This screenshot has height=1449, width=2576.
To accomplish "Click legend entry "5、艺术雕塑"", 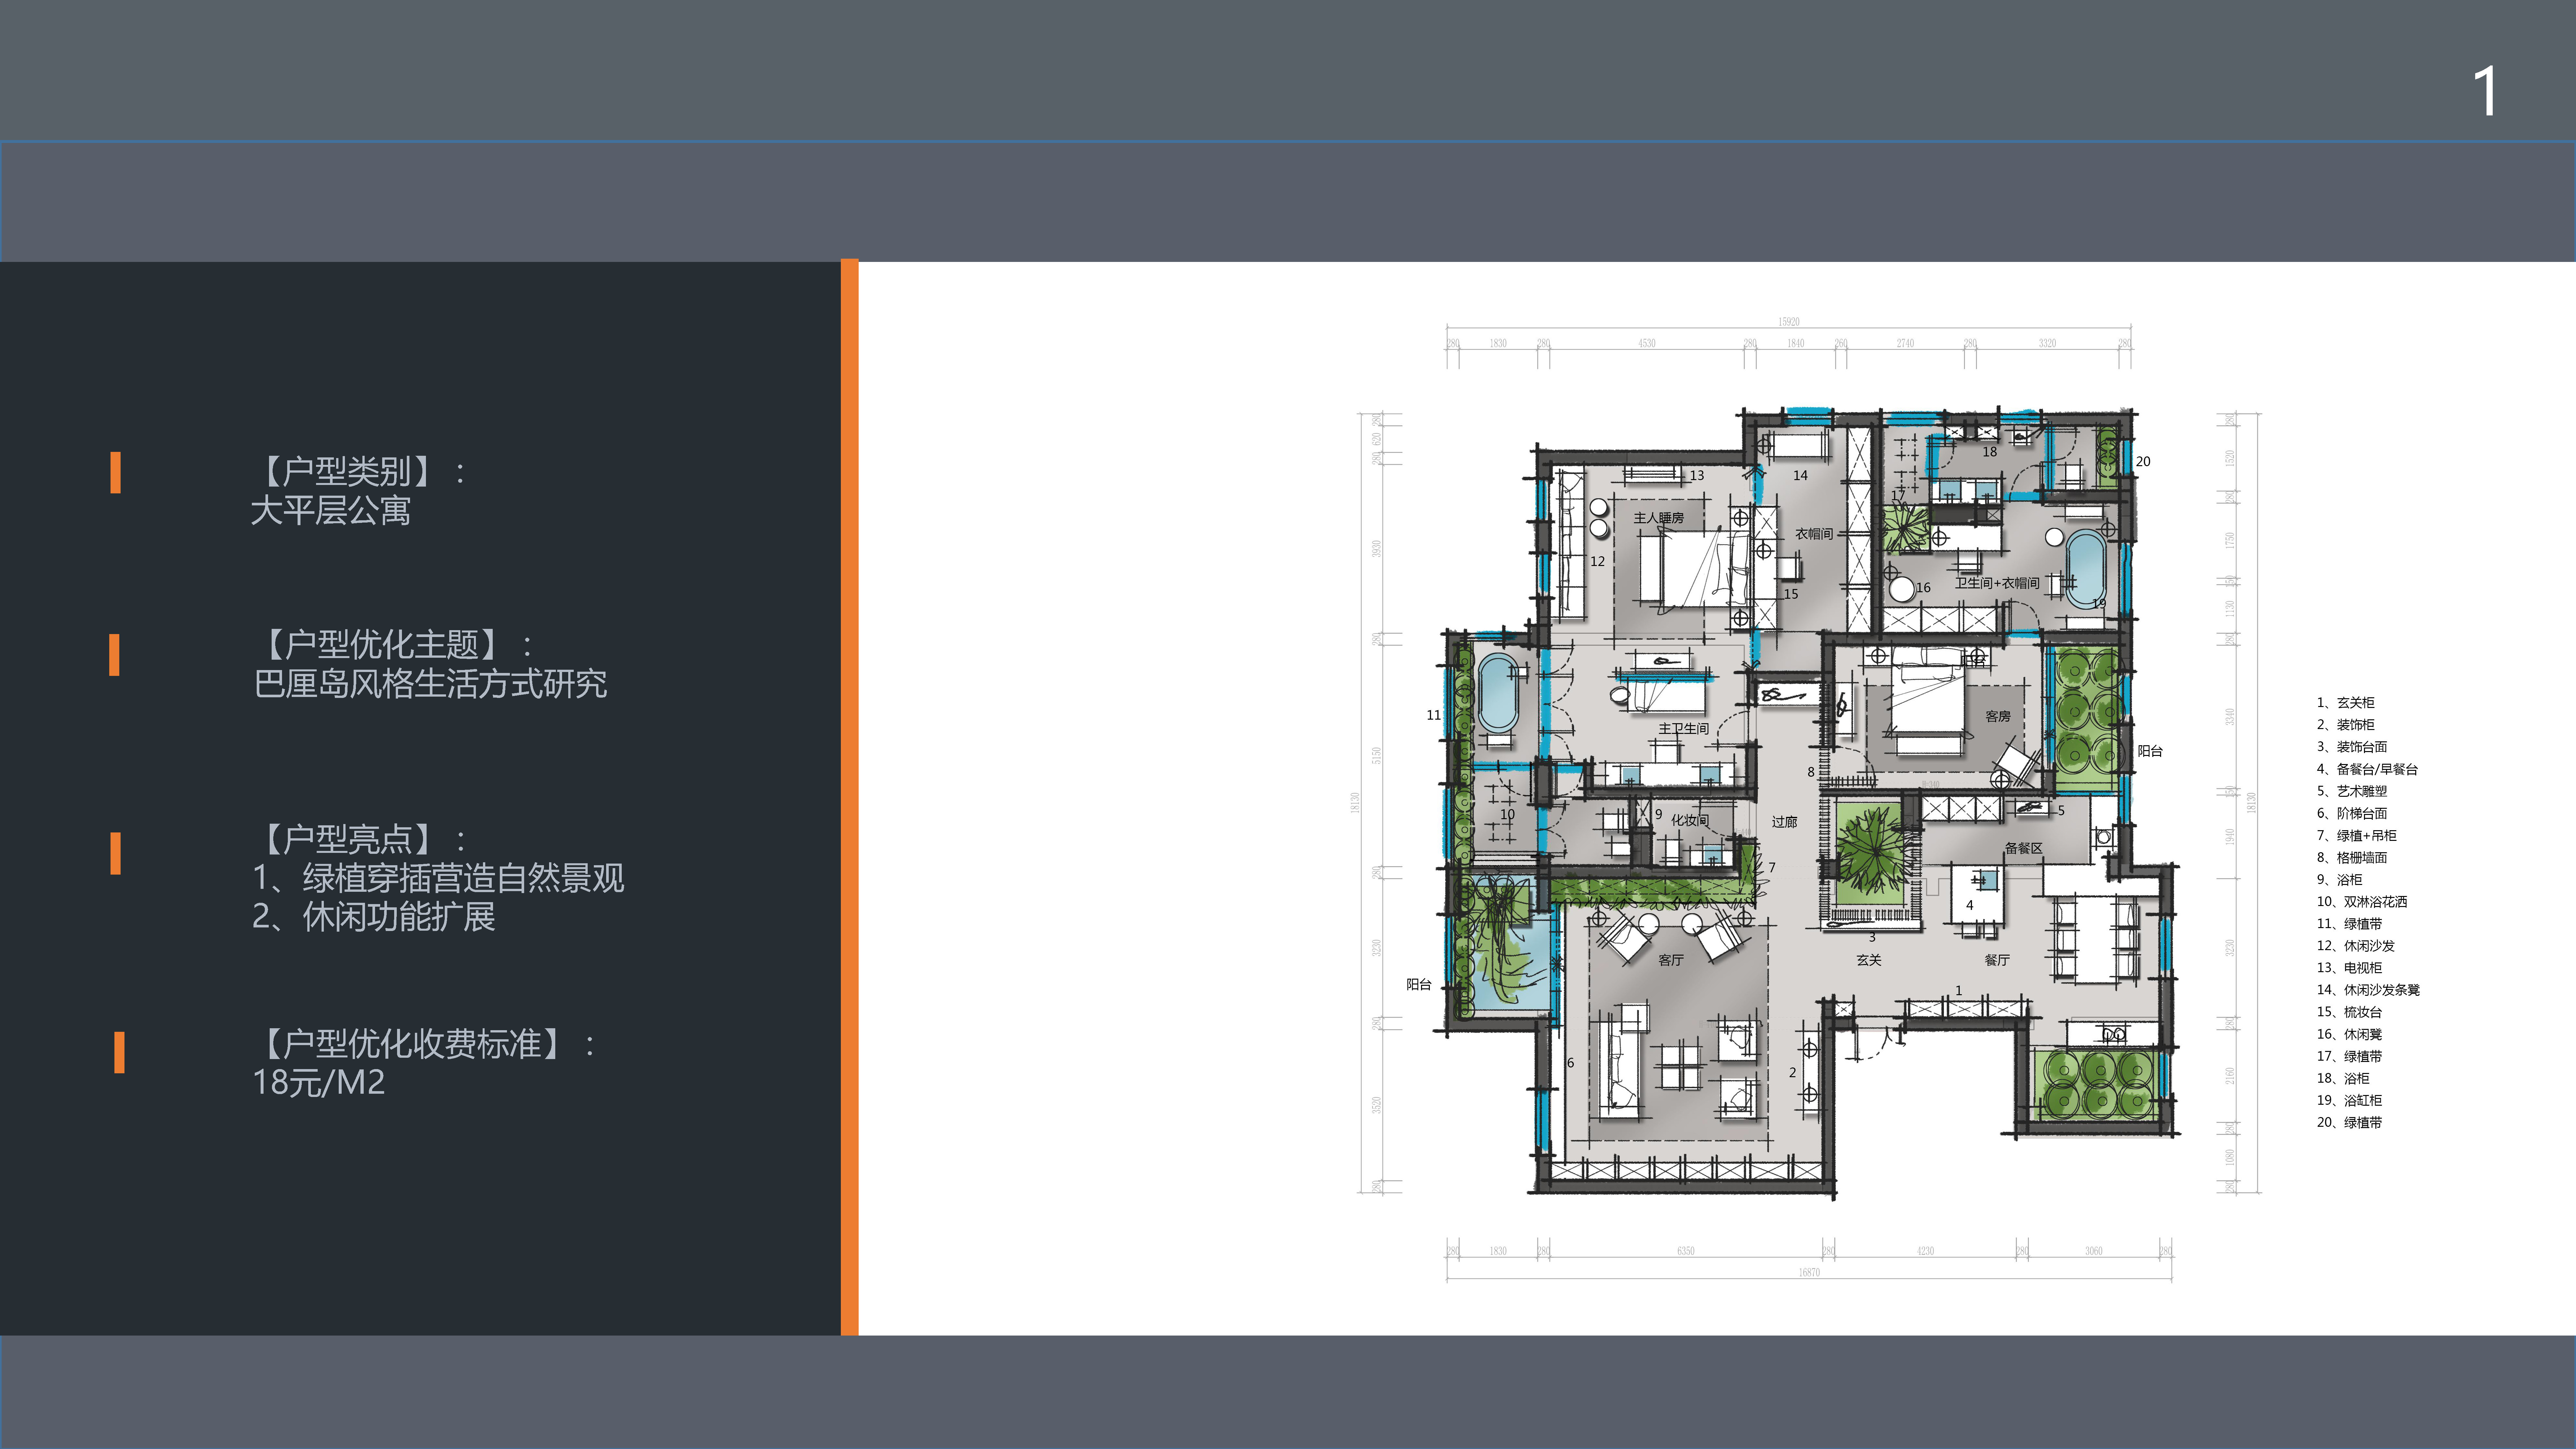I will pyautogui.click(x=2352, y=791).
